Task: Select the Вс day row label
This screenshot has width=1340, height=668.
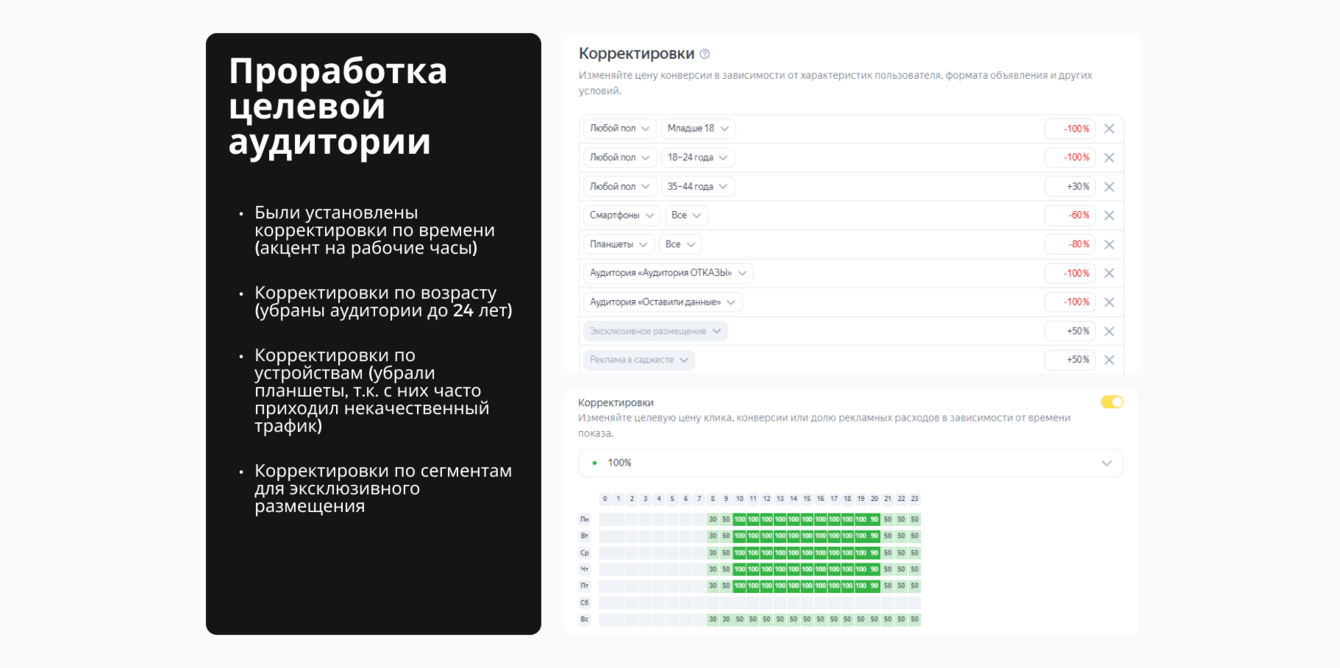Action: click(585, 619)
